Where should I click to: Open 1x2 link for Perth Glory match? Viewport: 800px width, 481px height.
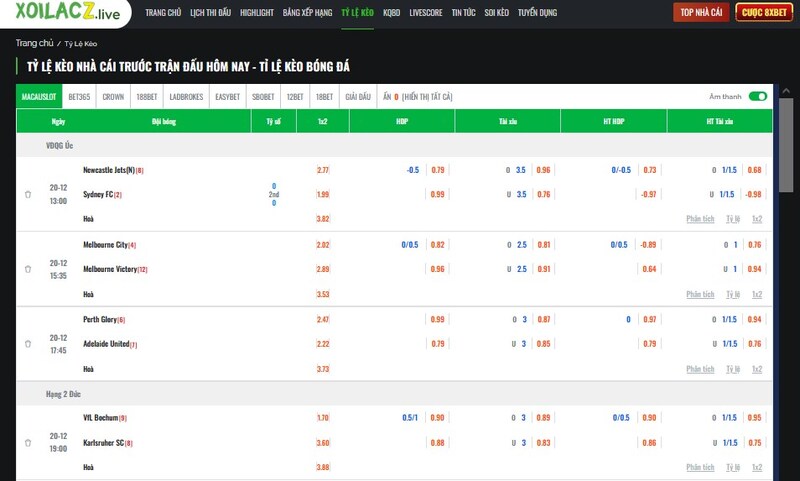757,369
